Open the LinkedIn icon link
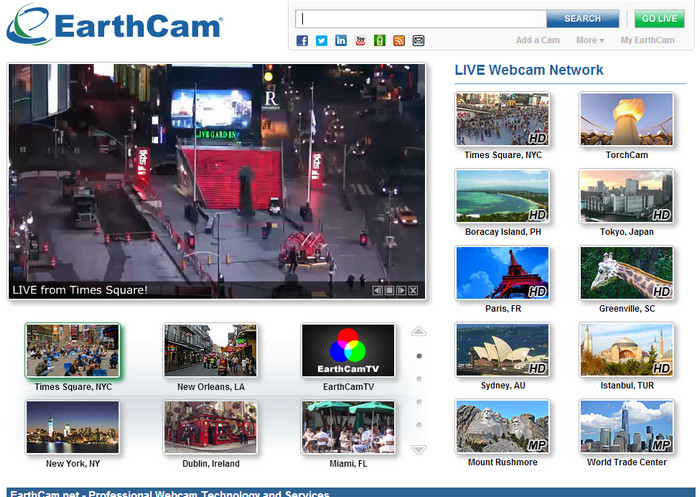The image size is (700, 497). point(341,40)
